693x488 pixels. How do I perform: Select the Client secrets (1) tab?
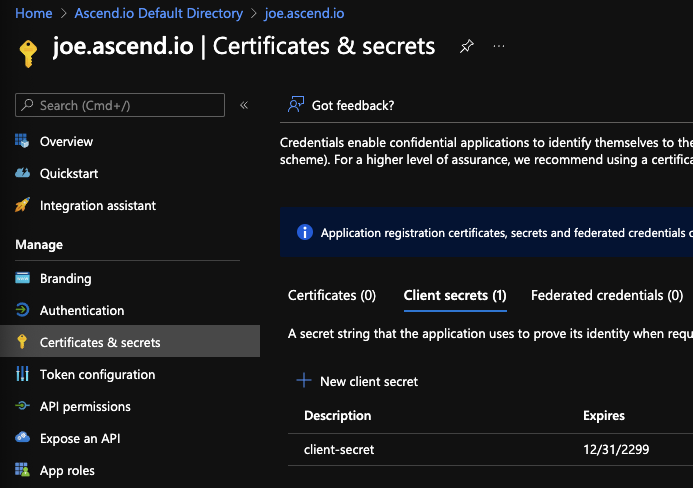pyautogui.click(x=455, y=296)
